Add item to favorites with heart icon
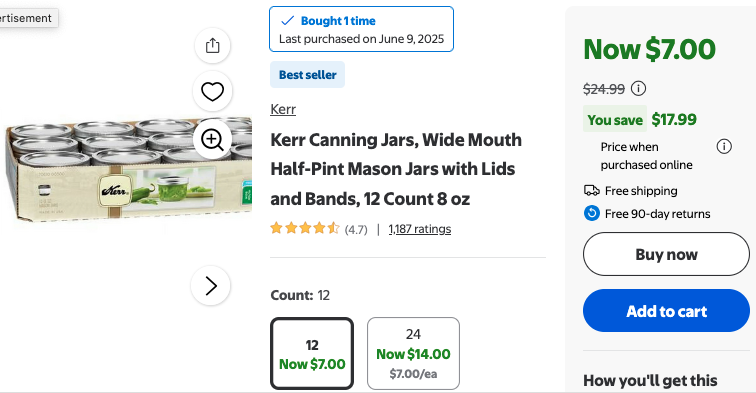The height and width of the screenshot is (393, 756). [213, 92]
